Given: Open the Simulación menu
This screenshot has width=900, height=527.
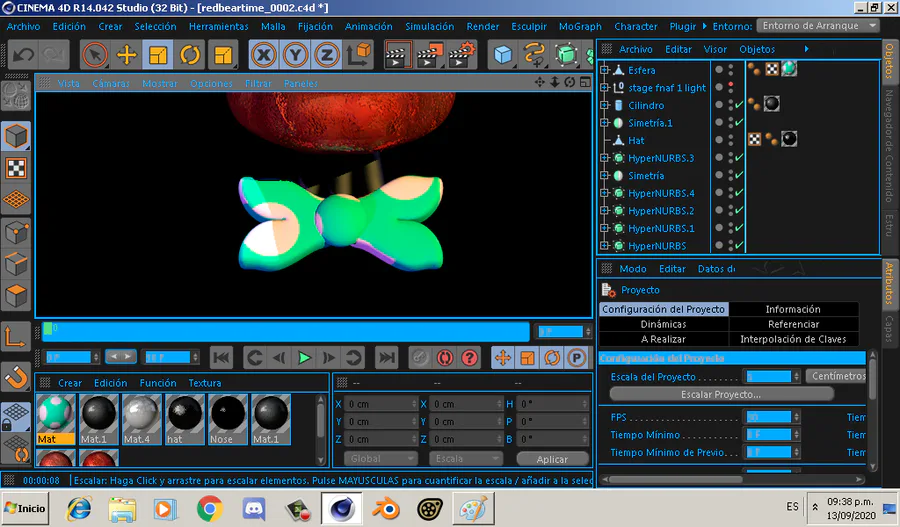Looking at the screenshot, I should 429,26.
